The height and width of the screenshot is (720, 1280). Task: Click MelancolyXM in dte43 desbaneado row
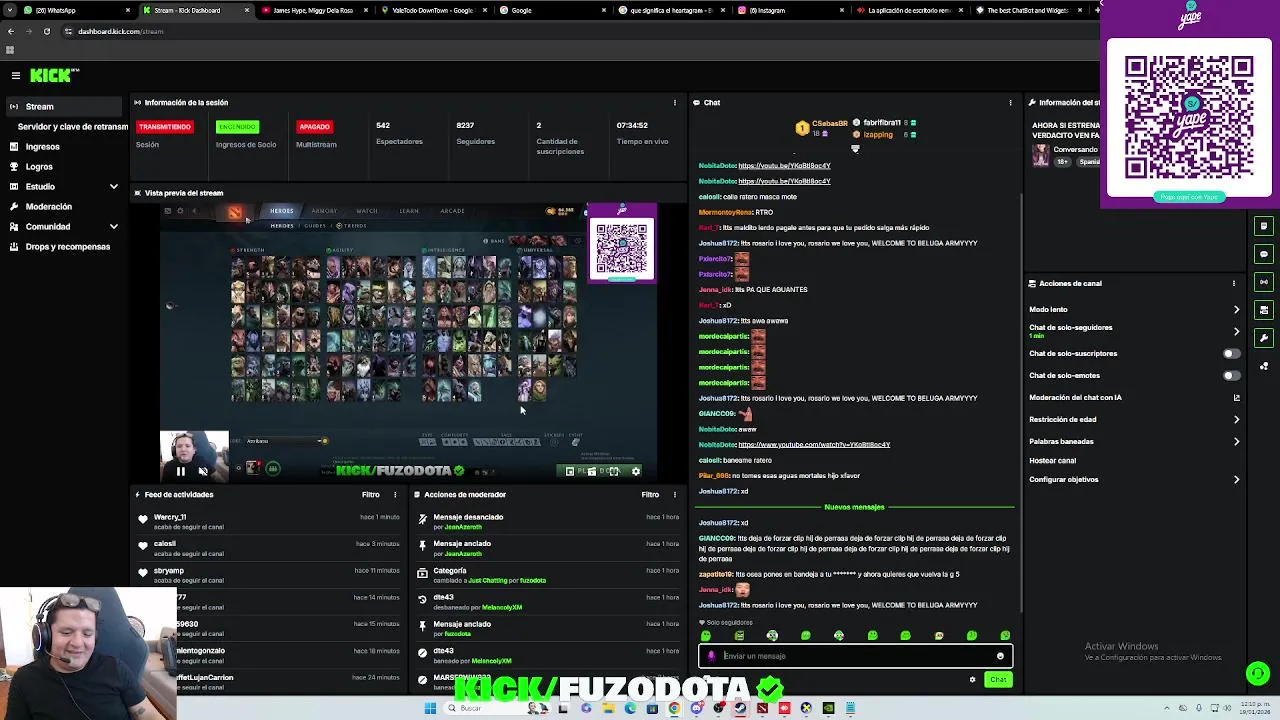click(x=502, y=607)
